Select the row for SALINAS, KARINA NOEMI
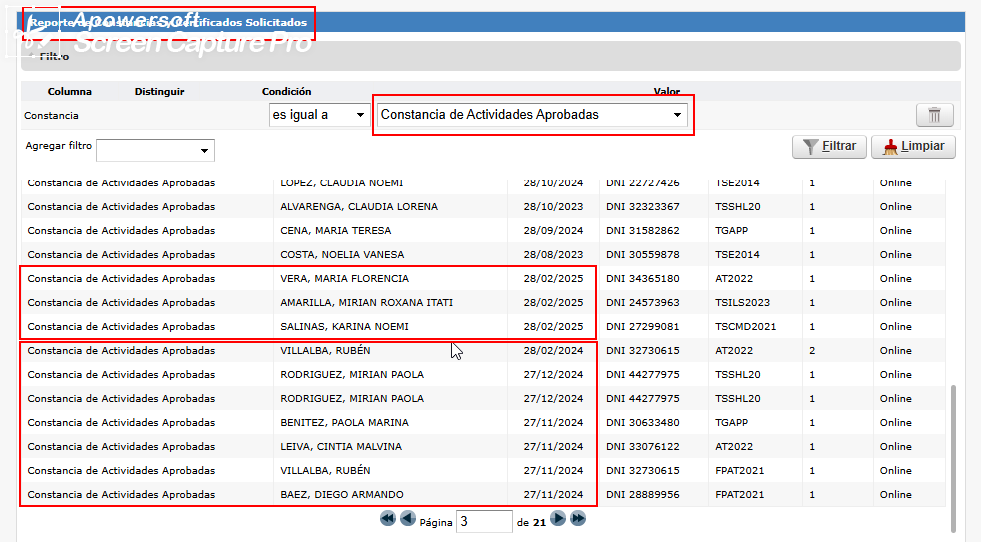The width and height of the screenshot is (981, 542). point(344,327)
